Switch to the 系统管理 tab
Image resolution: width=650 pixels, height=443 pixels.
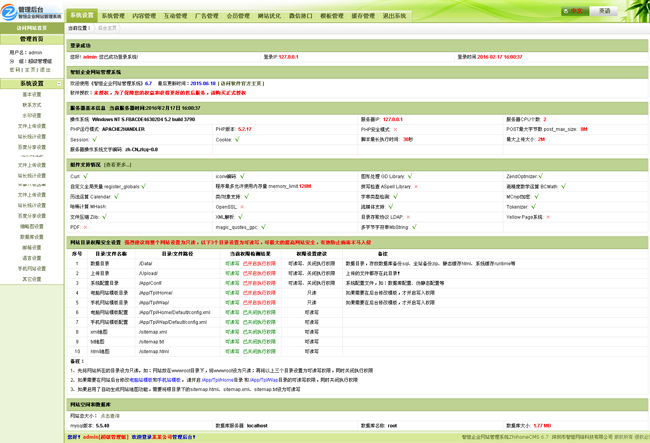(113, 16)
